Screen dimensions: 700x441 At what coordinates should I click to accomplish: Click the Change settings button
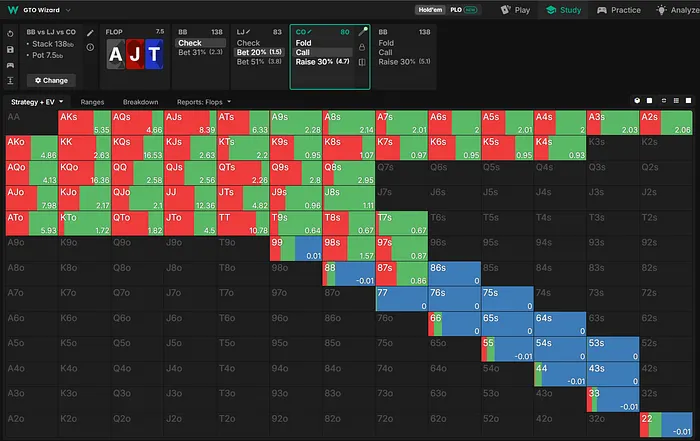point(51,80)
